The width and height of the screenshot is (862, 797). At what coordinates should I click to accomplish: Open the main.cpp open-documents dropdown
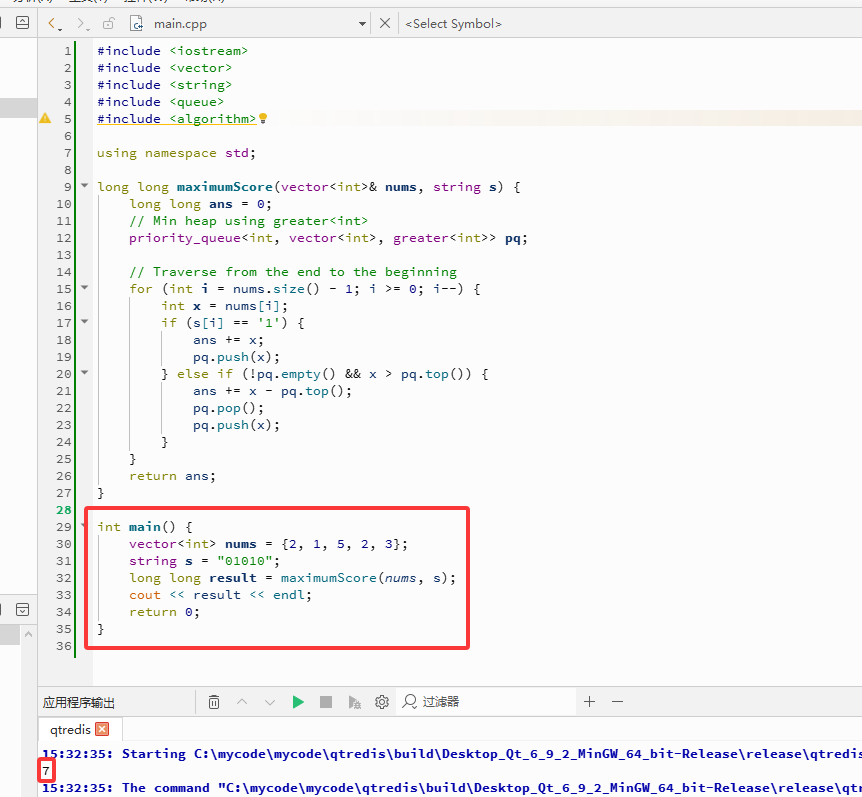(362, 24)
